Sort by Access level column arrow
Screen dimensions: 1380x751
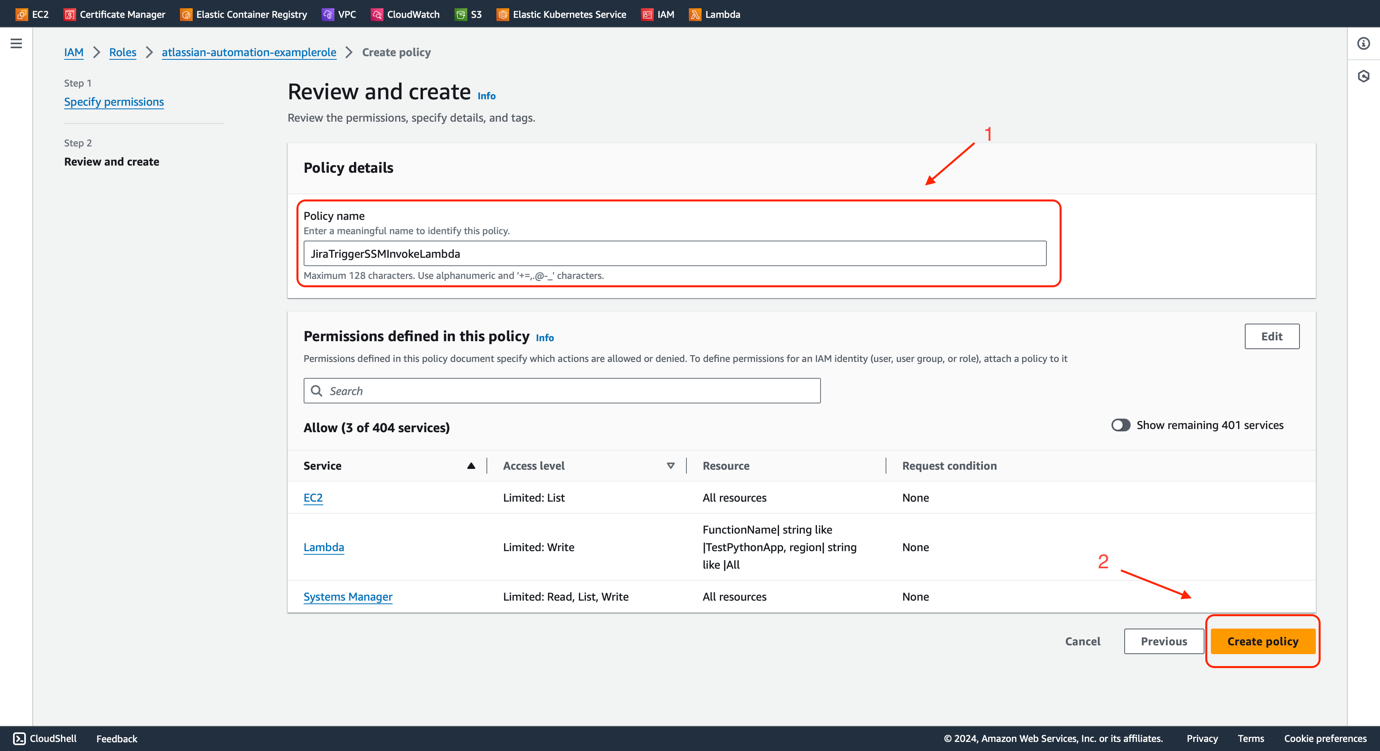coord(671,466)
